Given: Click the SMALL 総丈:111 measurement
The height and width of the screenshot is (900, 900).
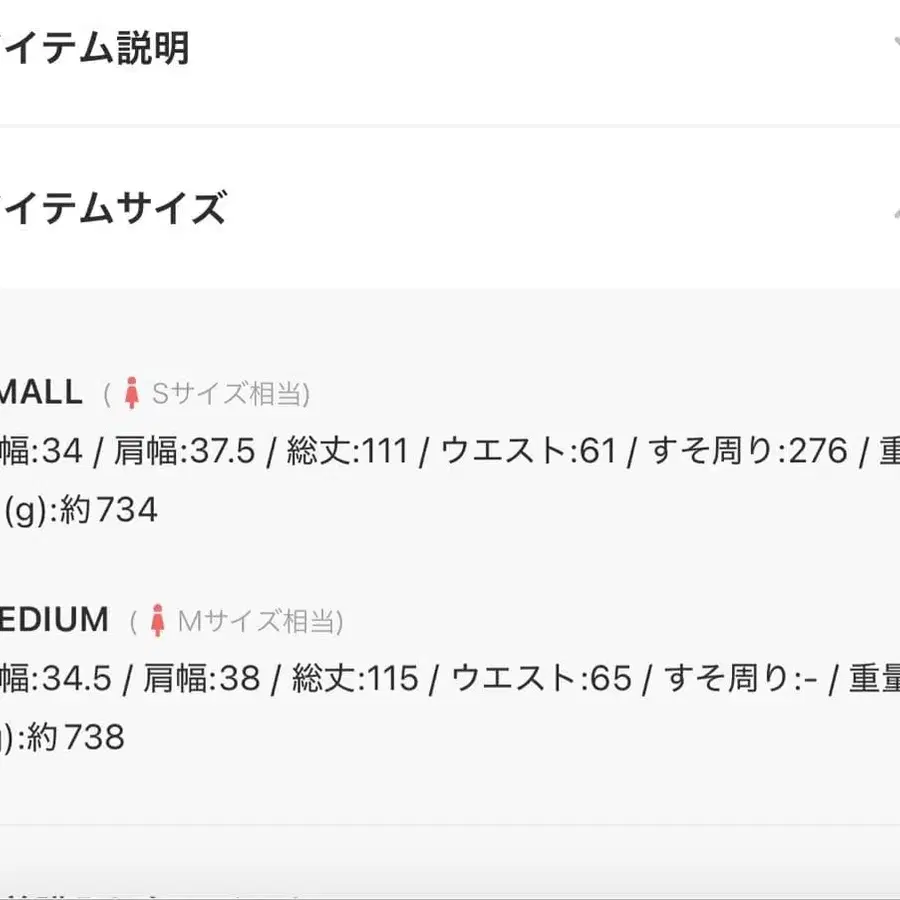Looking at the screenshot, I should pyautogui.click(x=347, y=451).
